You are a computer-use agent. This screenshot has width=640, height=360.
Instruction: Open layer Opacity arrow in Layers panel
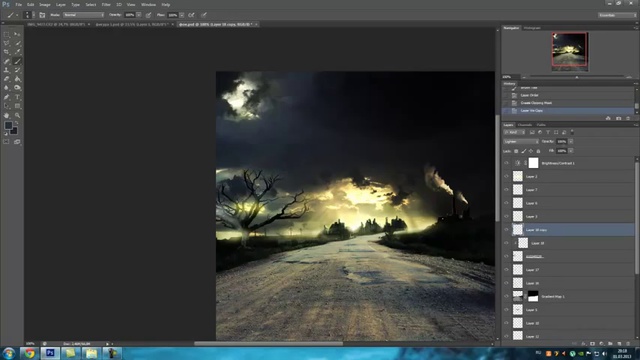pos(571,142)
